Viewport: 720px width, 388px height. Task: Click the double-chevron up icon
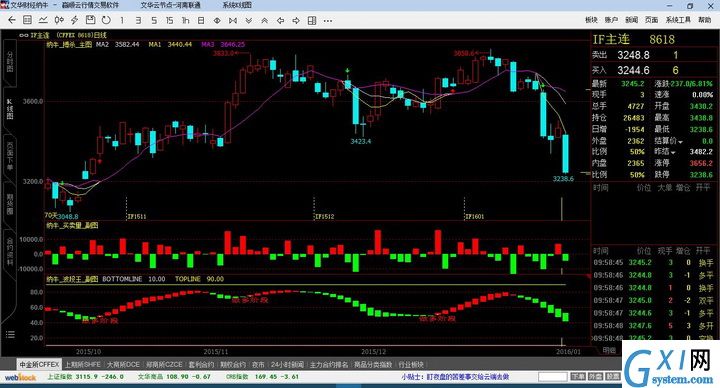264,20
